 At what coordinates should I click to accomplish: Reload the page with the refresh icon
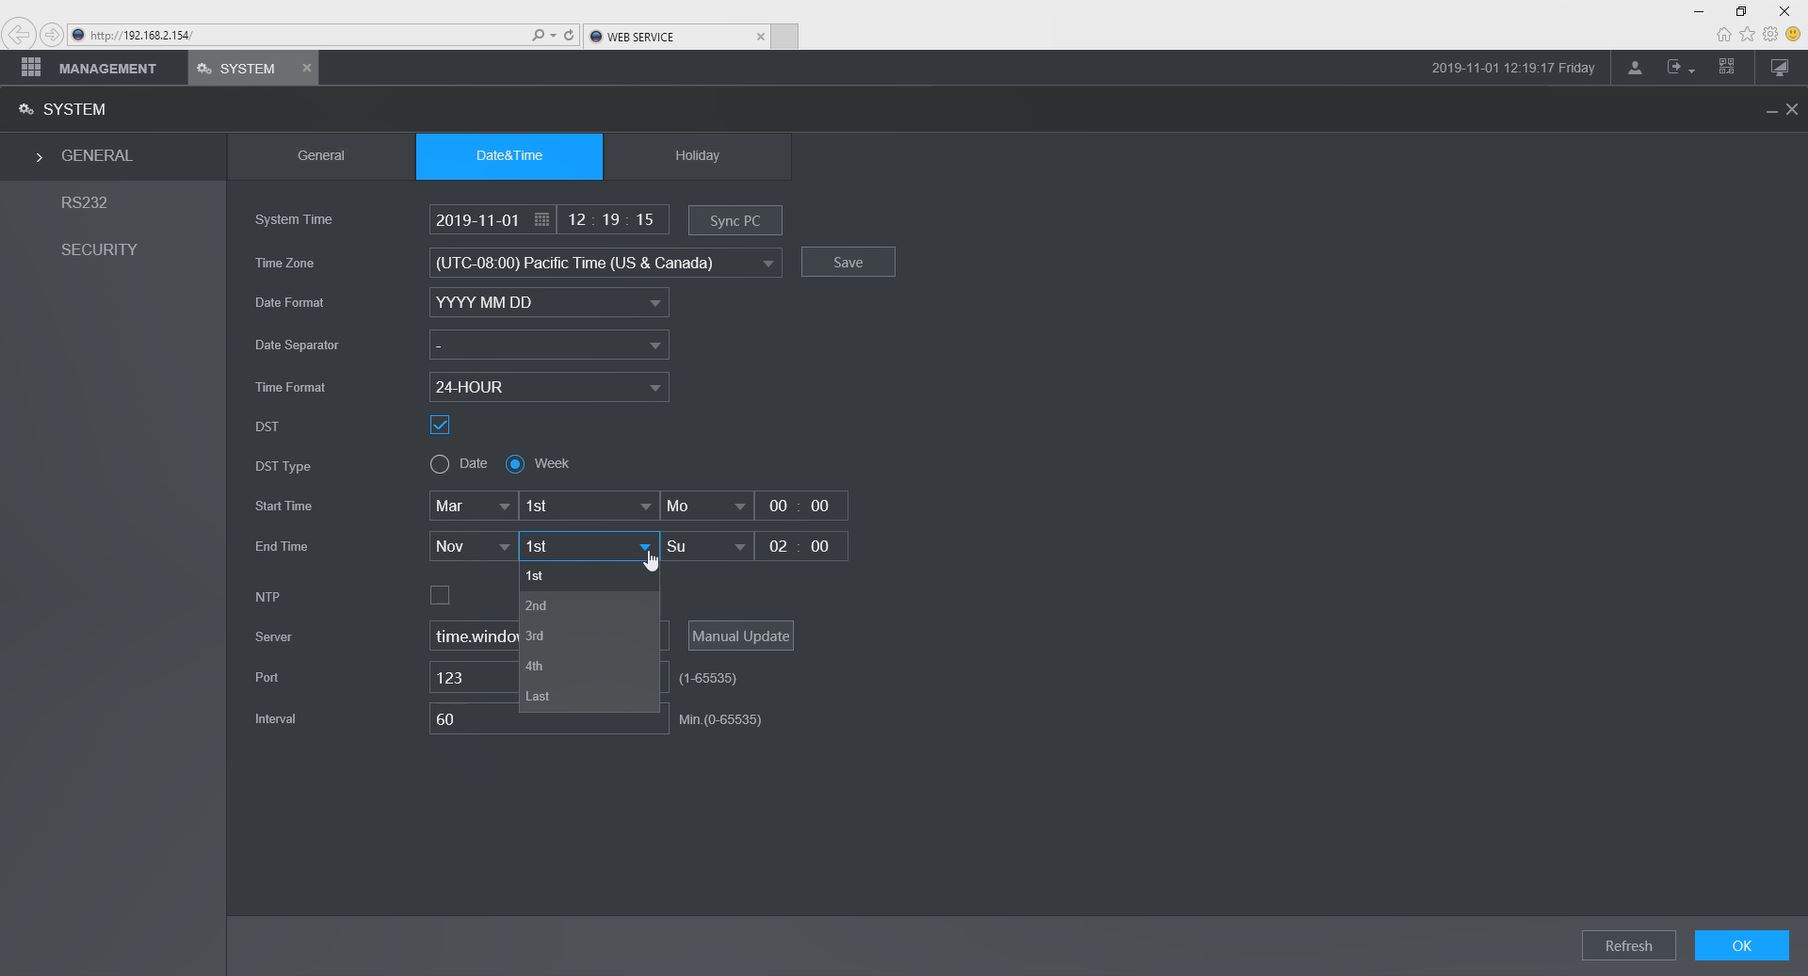click(x=569, y=35)
